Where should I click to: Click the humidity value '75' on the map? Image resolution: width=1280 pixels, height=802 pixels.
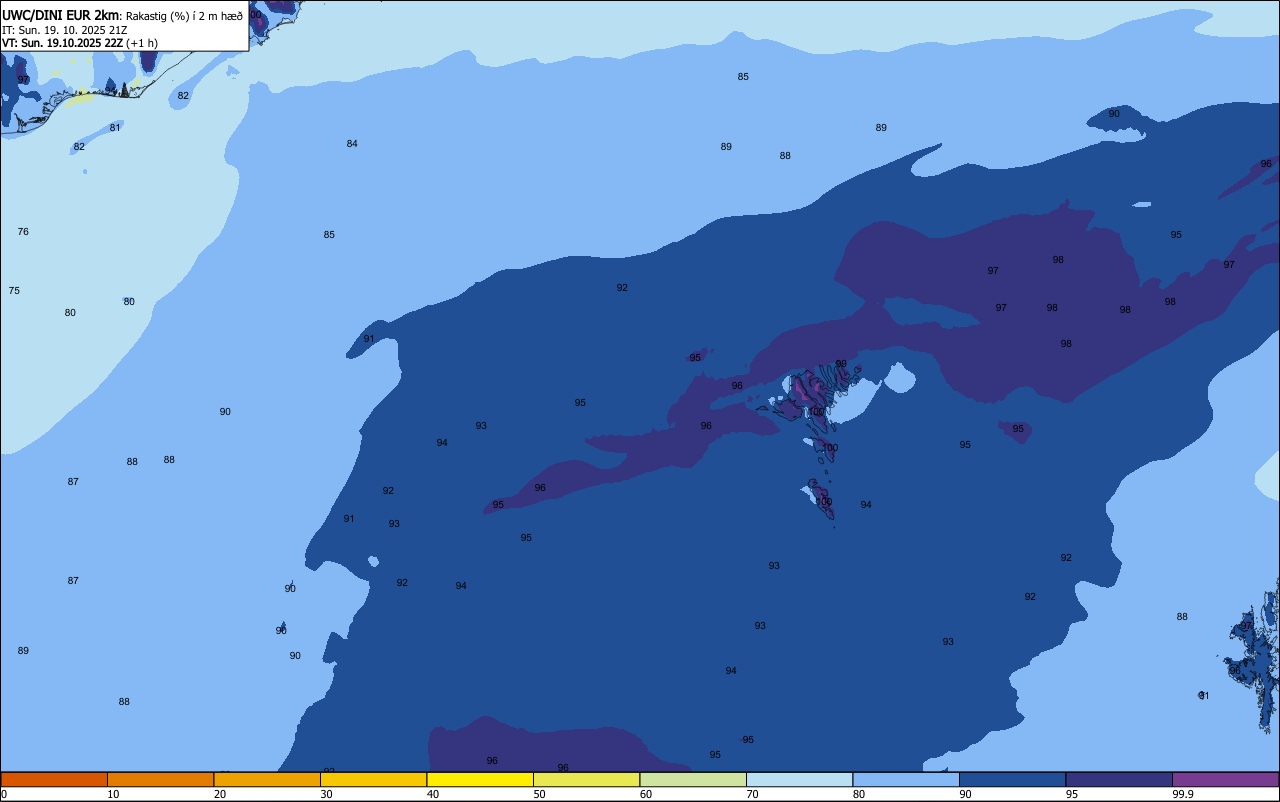click(x=14, y=291)
